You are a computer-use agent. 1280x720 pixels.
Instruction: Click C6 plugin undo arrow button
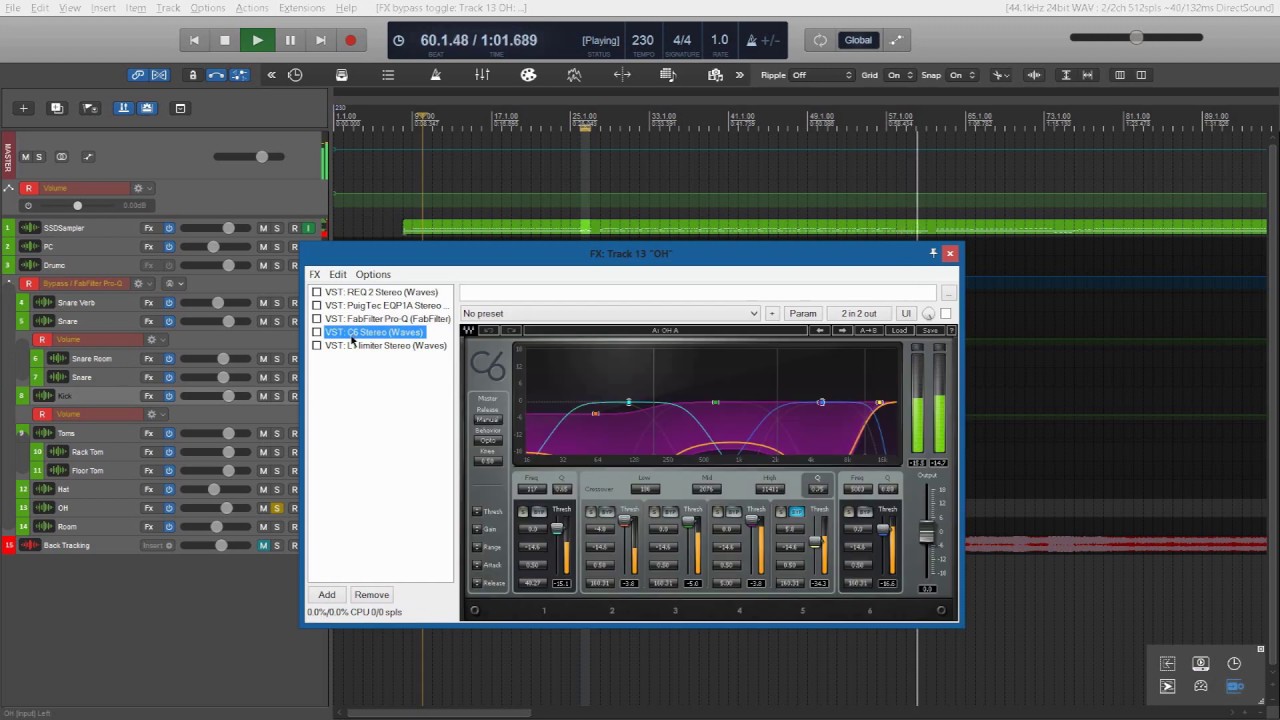(488, 330)
